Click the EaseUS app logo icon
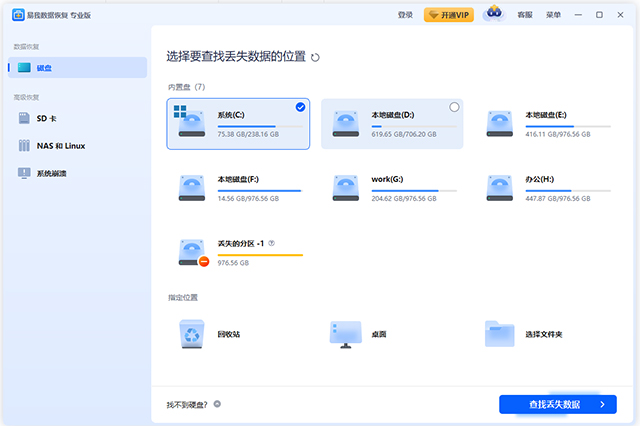Image resolution: width=640 pixels, height=426 pixels. 18,15
